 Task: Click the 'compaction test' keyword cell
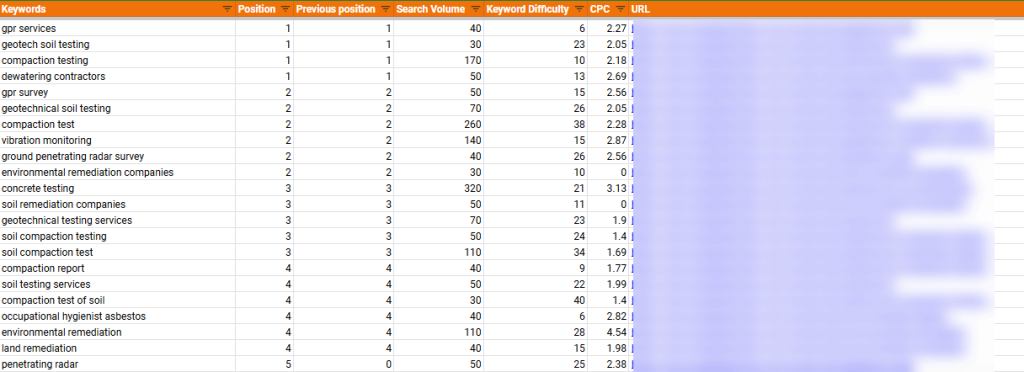click(118, 125)
